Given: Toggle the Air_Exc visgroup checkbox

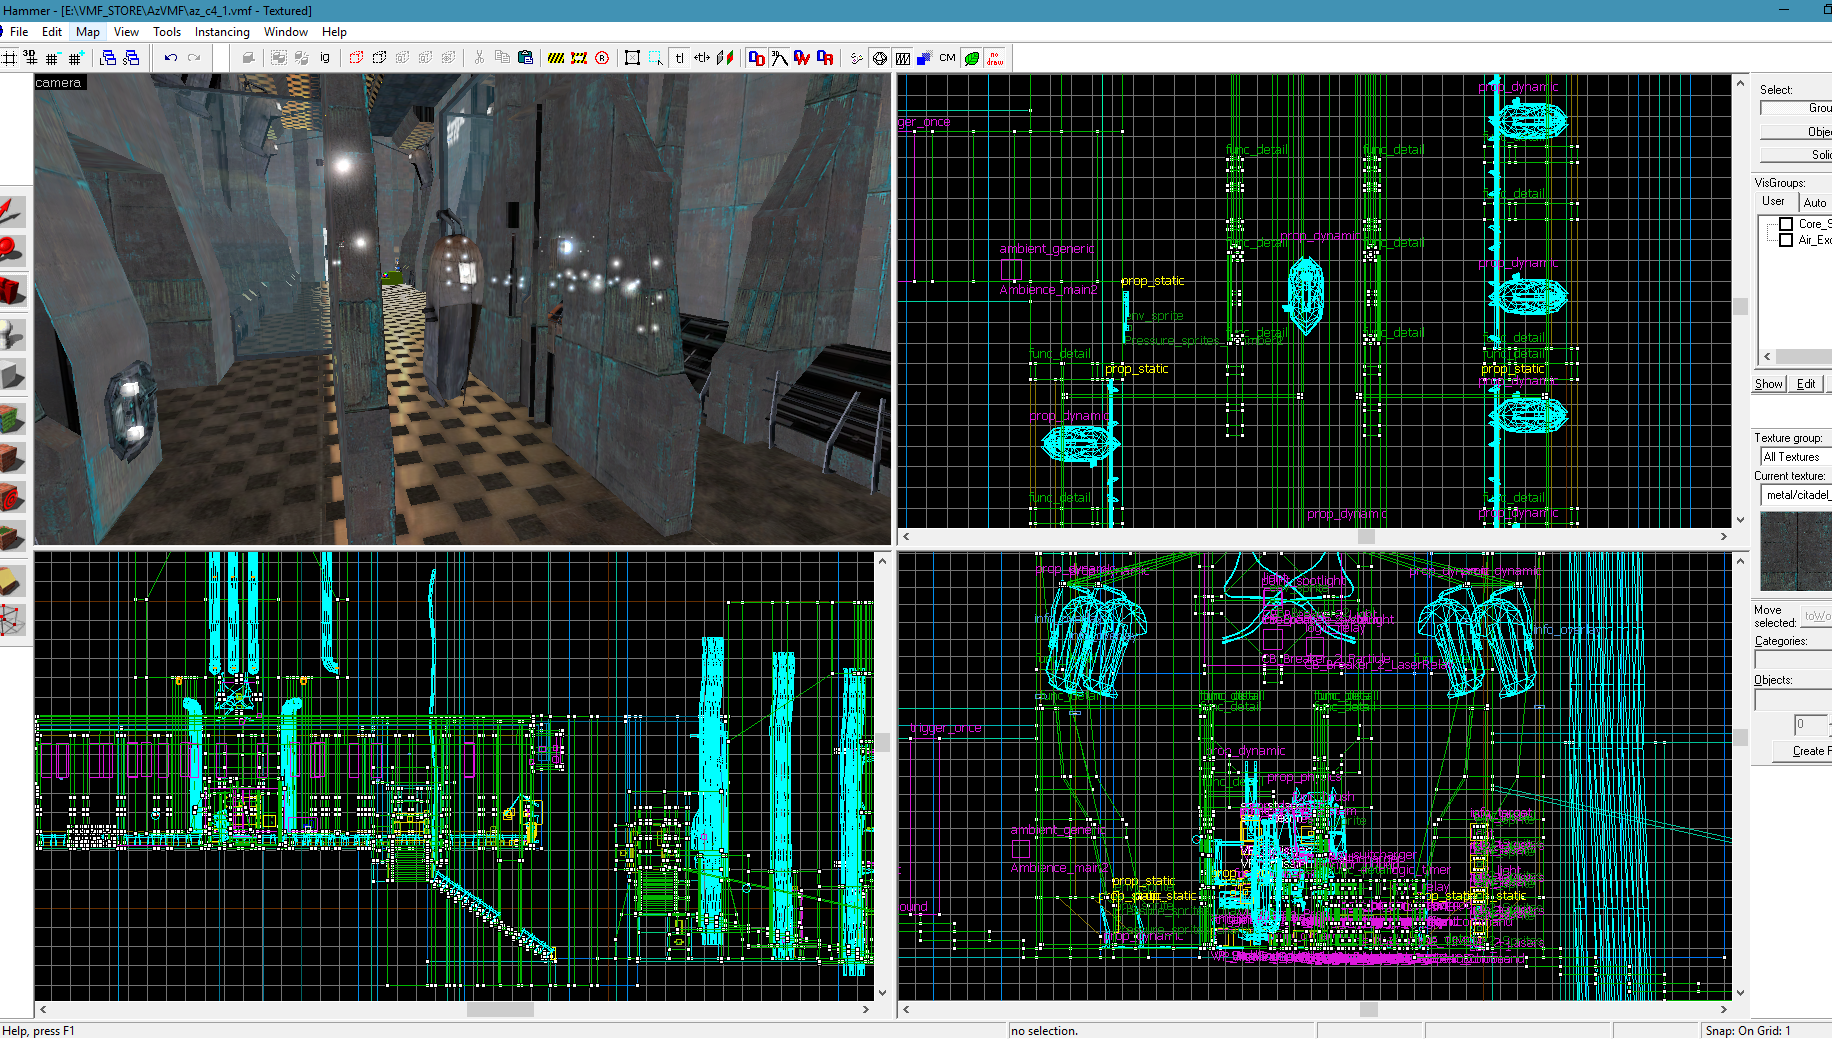Looking at the screenshot, I should click(x=1786, y=240).
